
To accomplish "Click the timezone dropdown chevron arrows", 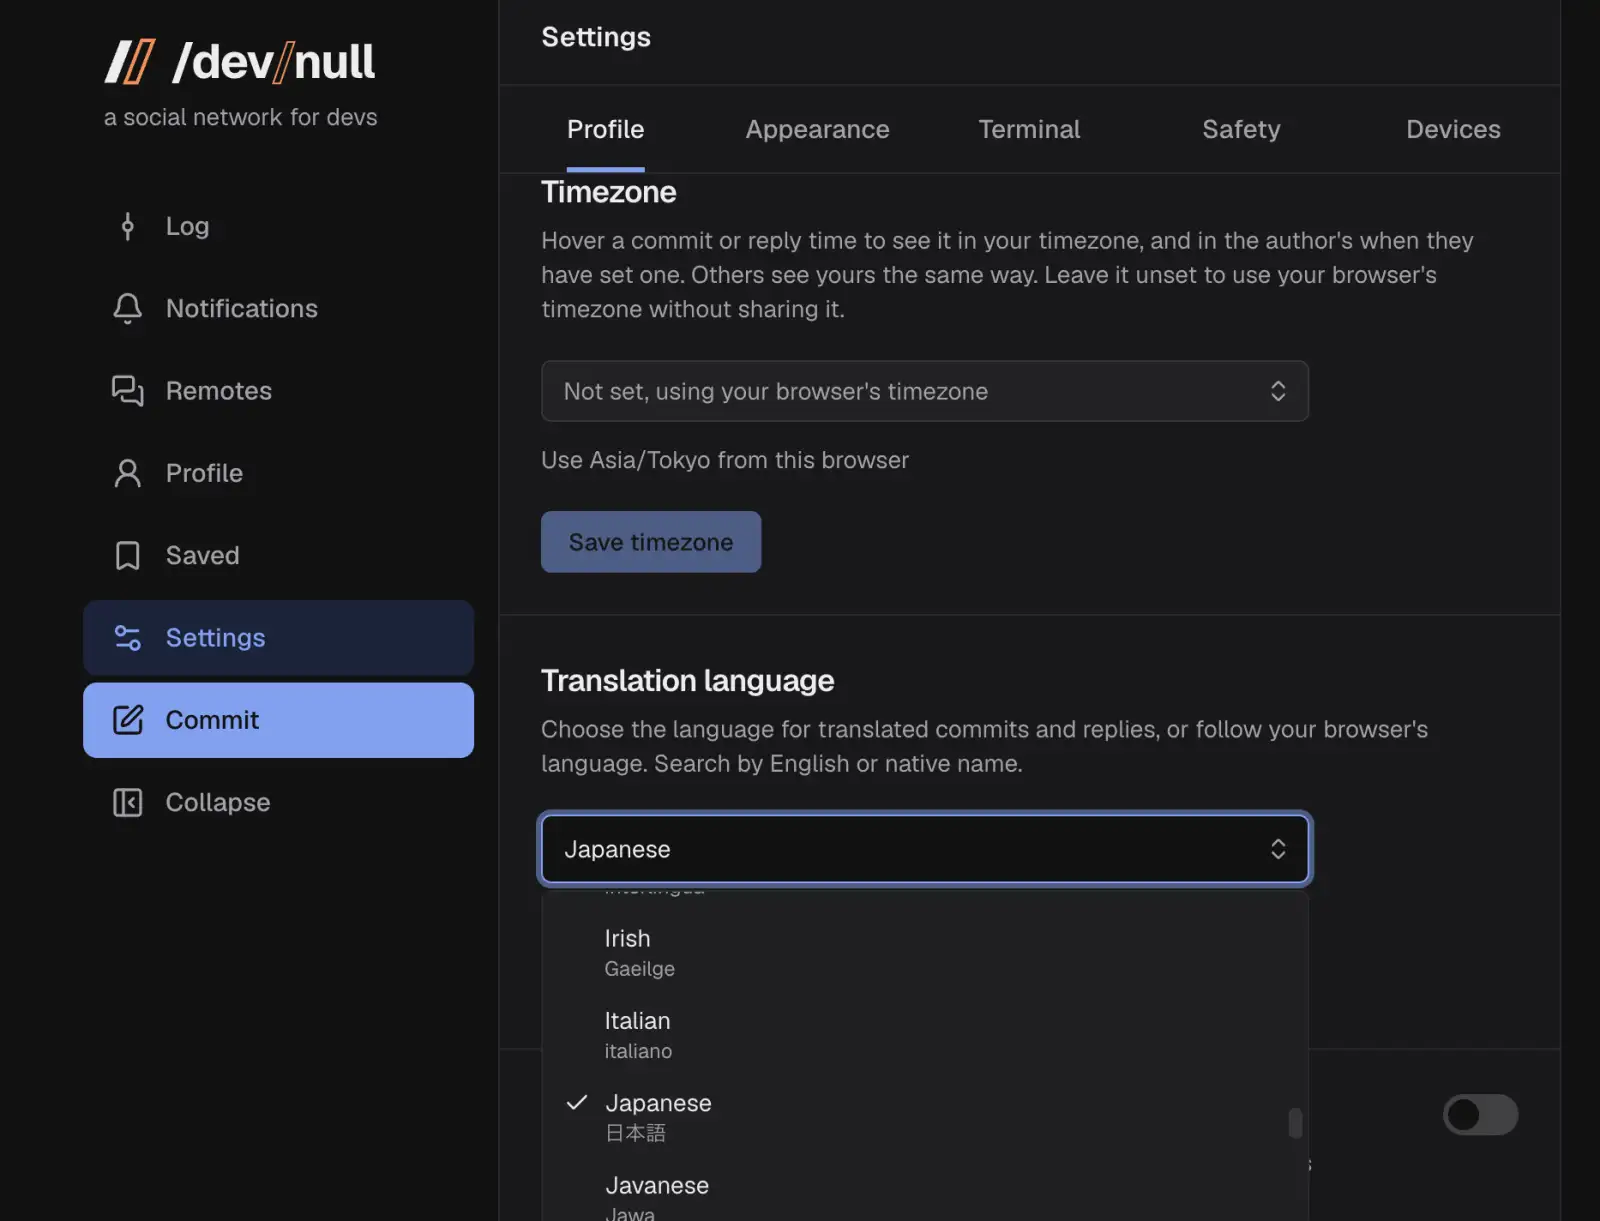I will click(x=1278, y=391).
